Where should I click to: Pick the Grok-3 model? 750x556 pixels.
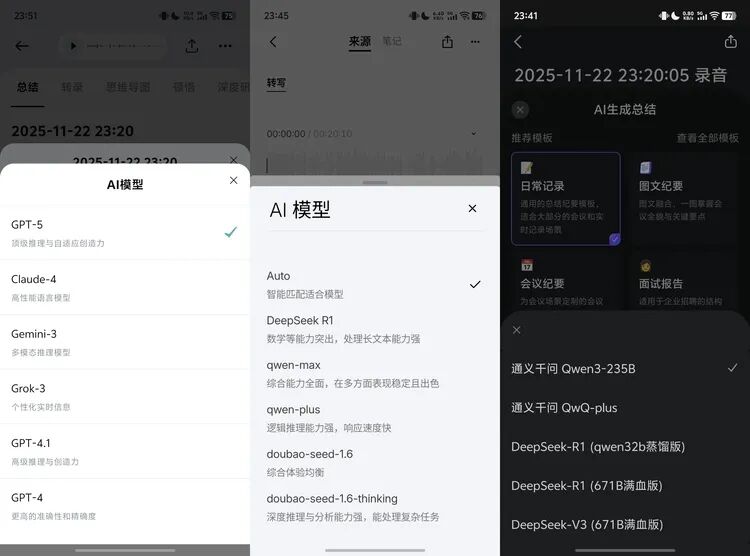coord(125,397)
